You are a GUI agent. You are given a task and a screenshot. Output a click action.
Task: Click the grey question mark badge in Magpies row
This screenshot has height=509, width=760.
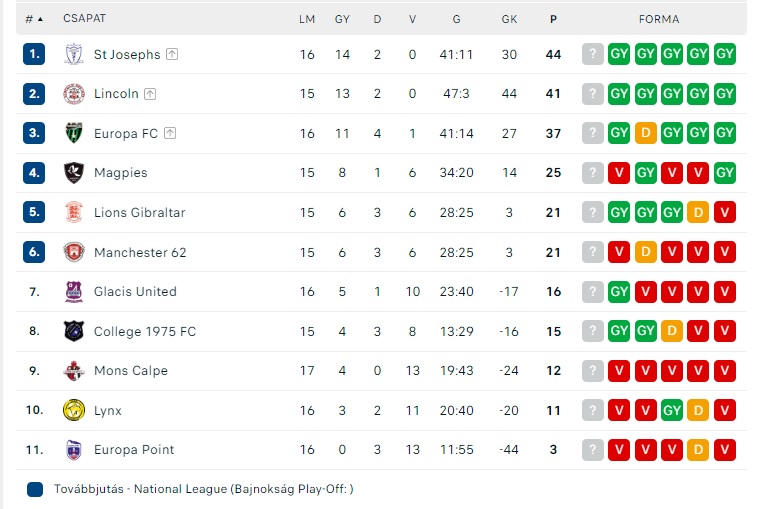pyautogui.click(x=592, y=173)
